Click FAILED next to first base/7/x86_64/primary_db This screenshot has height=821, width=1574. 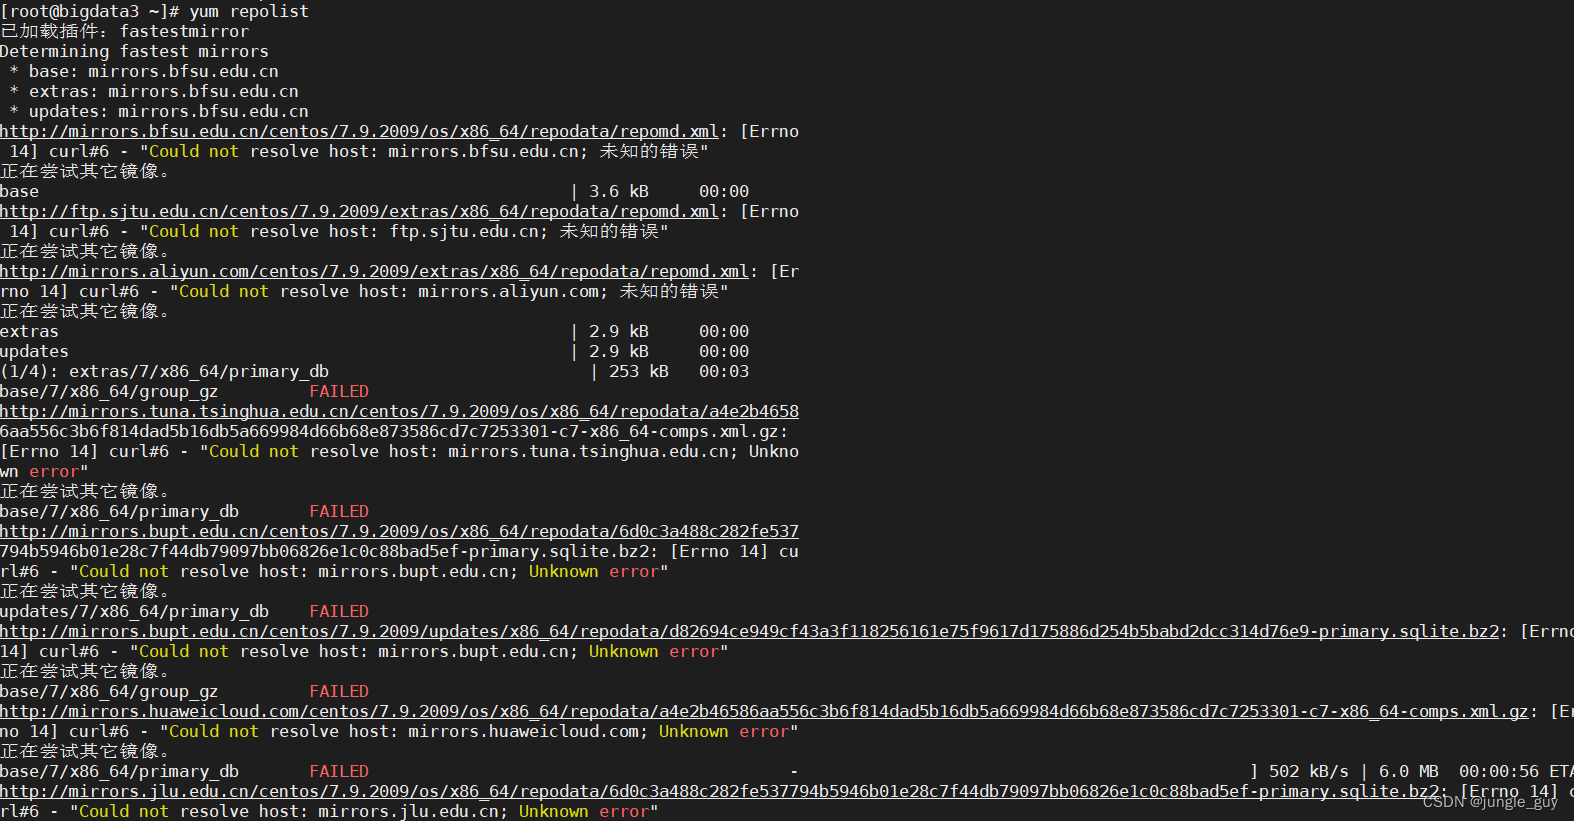point(339,511)
